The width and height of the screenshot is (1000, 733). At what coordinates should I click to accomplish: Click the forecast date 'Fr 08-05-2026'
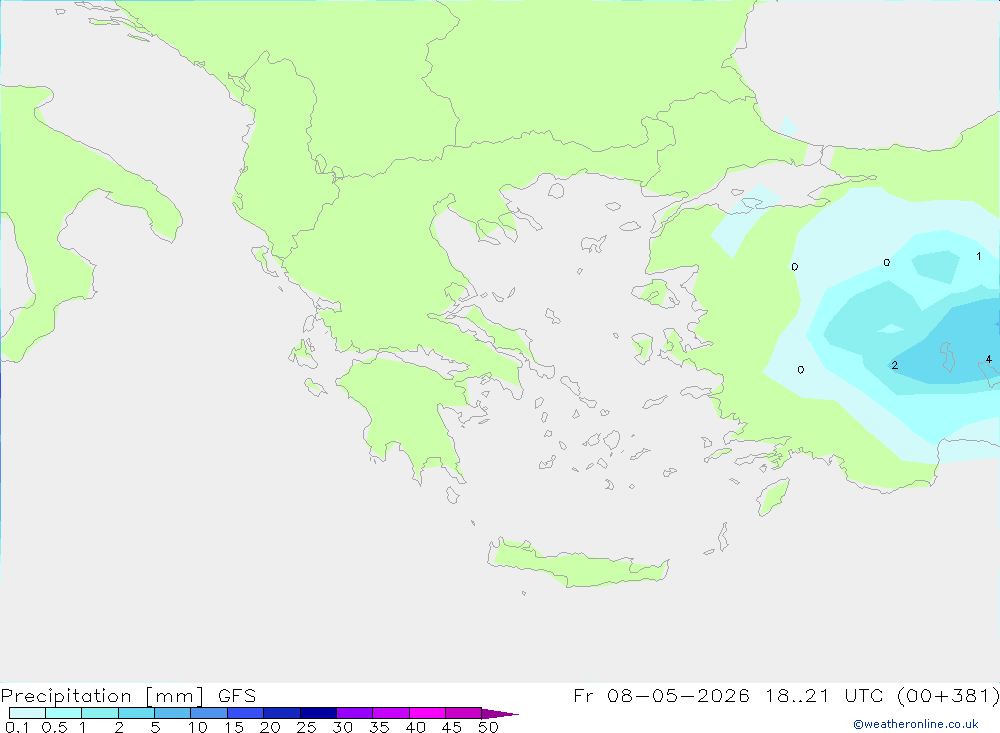point(661,695)
